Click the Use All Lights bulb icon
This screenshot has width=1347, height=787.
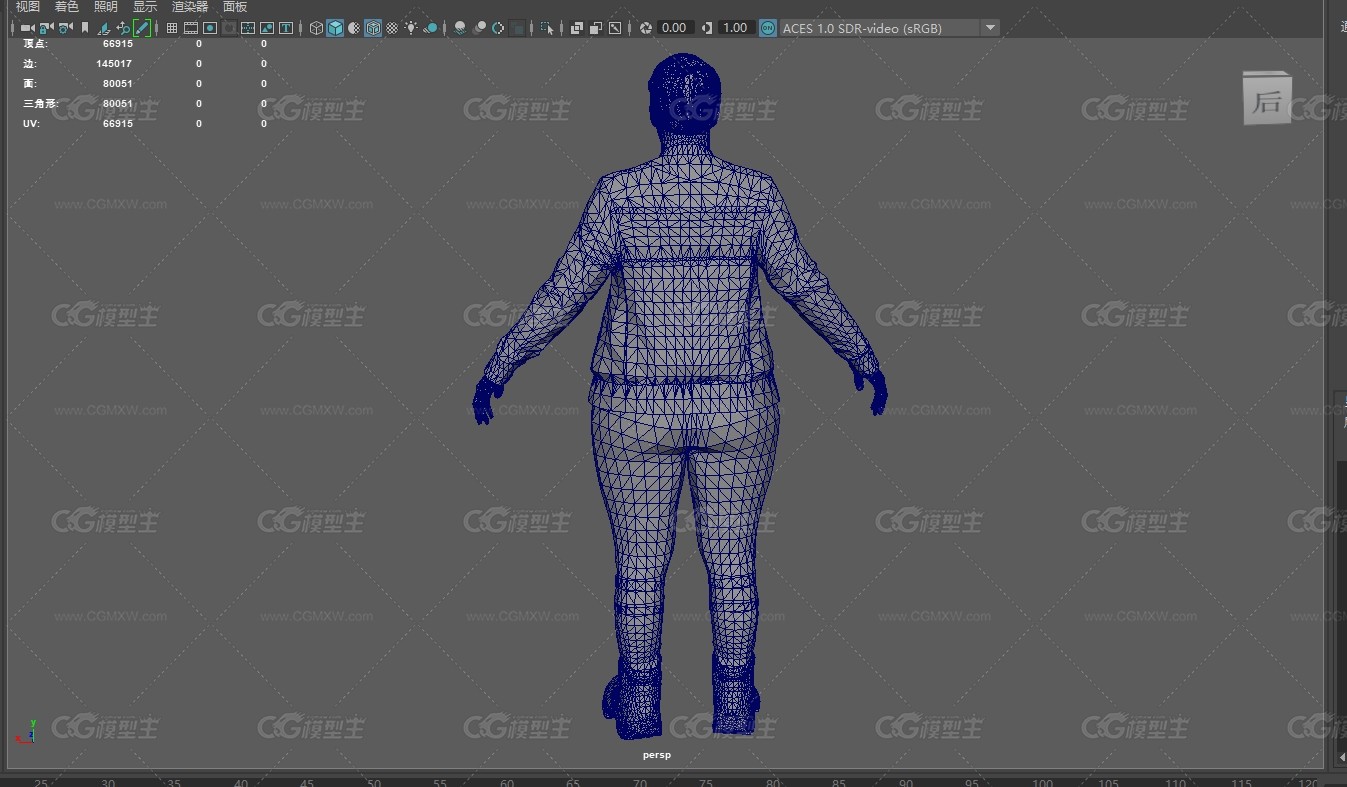[x=411, y=28]
